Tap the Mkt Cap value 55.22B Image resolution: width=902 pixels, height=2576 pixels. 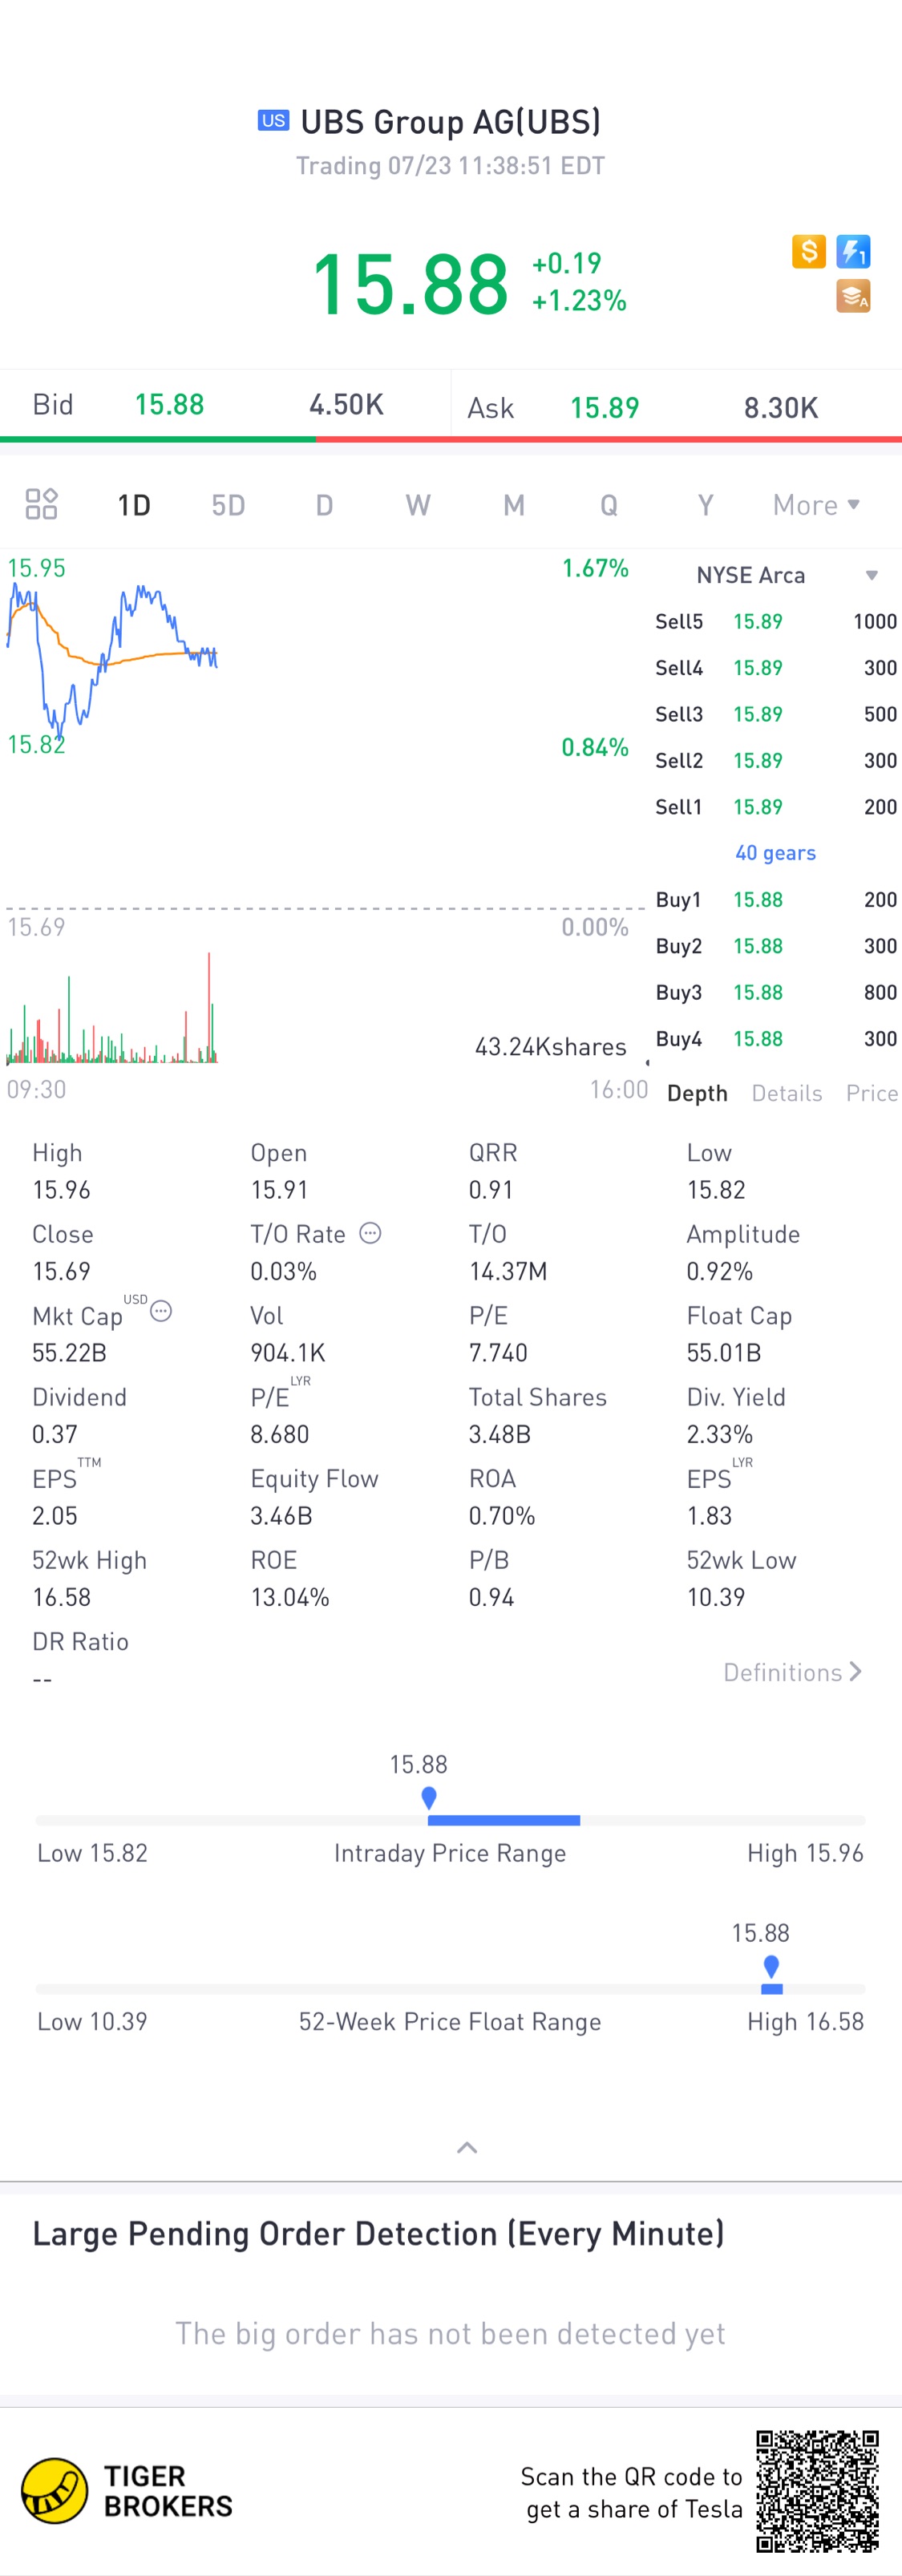69,1352
